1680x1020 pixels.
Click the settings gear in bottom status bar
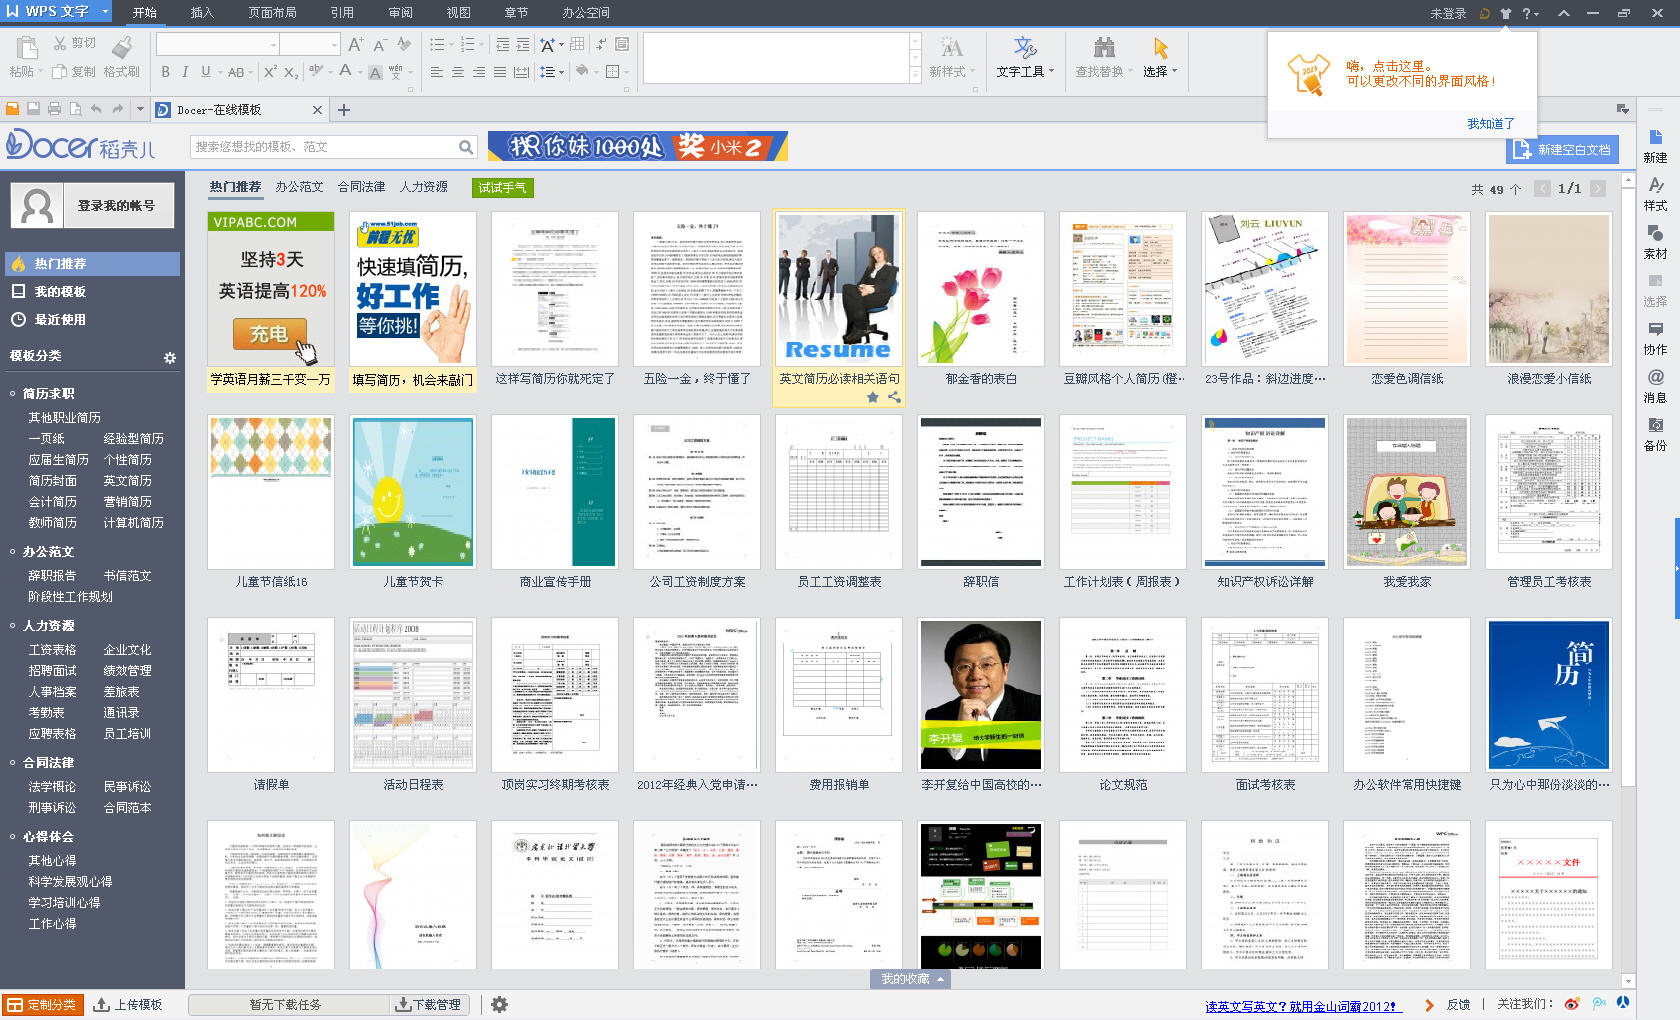(x=499, y=1004)
